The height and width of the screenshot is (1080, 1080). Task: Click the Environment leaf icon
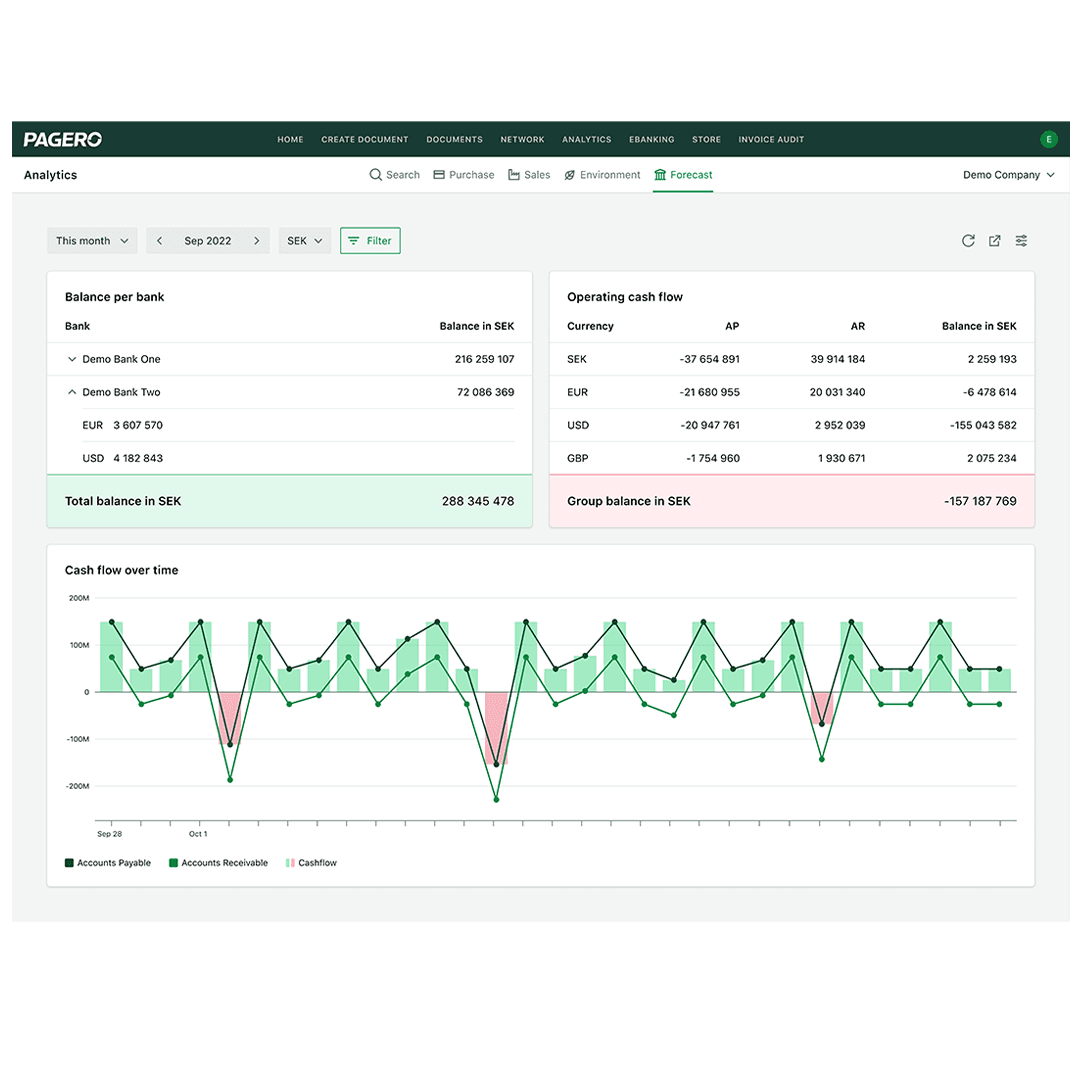click(570, 175)
